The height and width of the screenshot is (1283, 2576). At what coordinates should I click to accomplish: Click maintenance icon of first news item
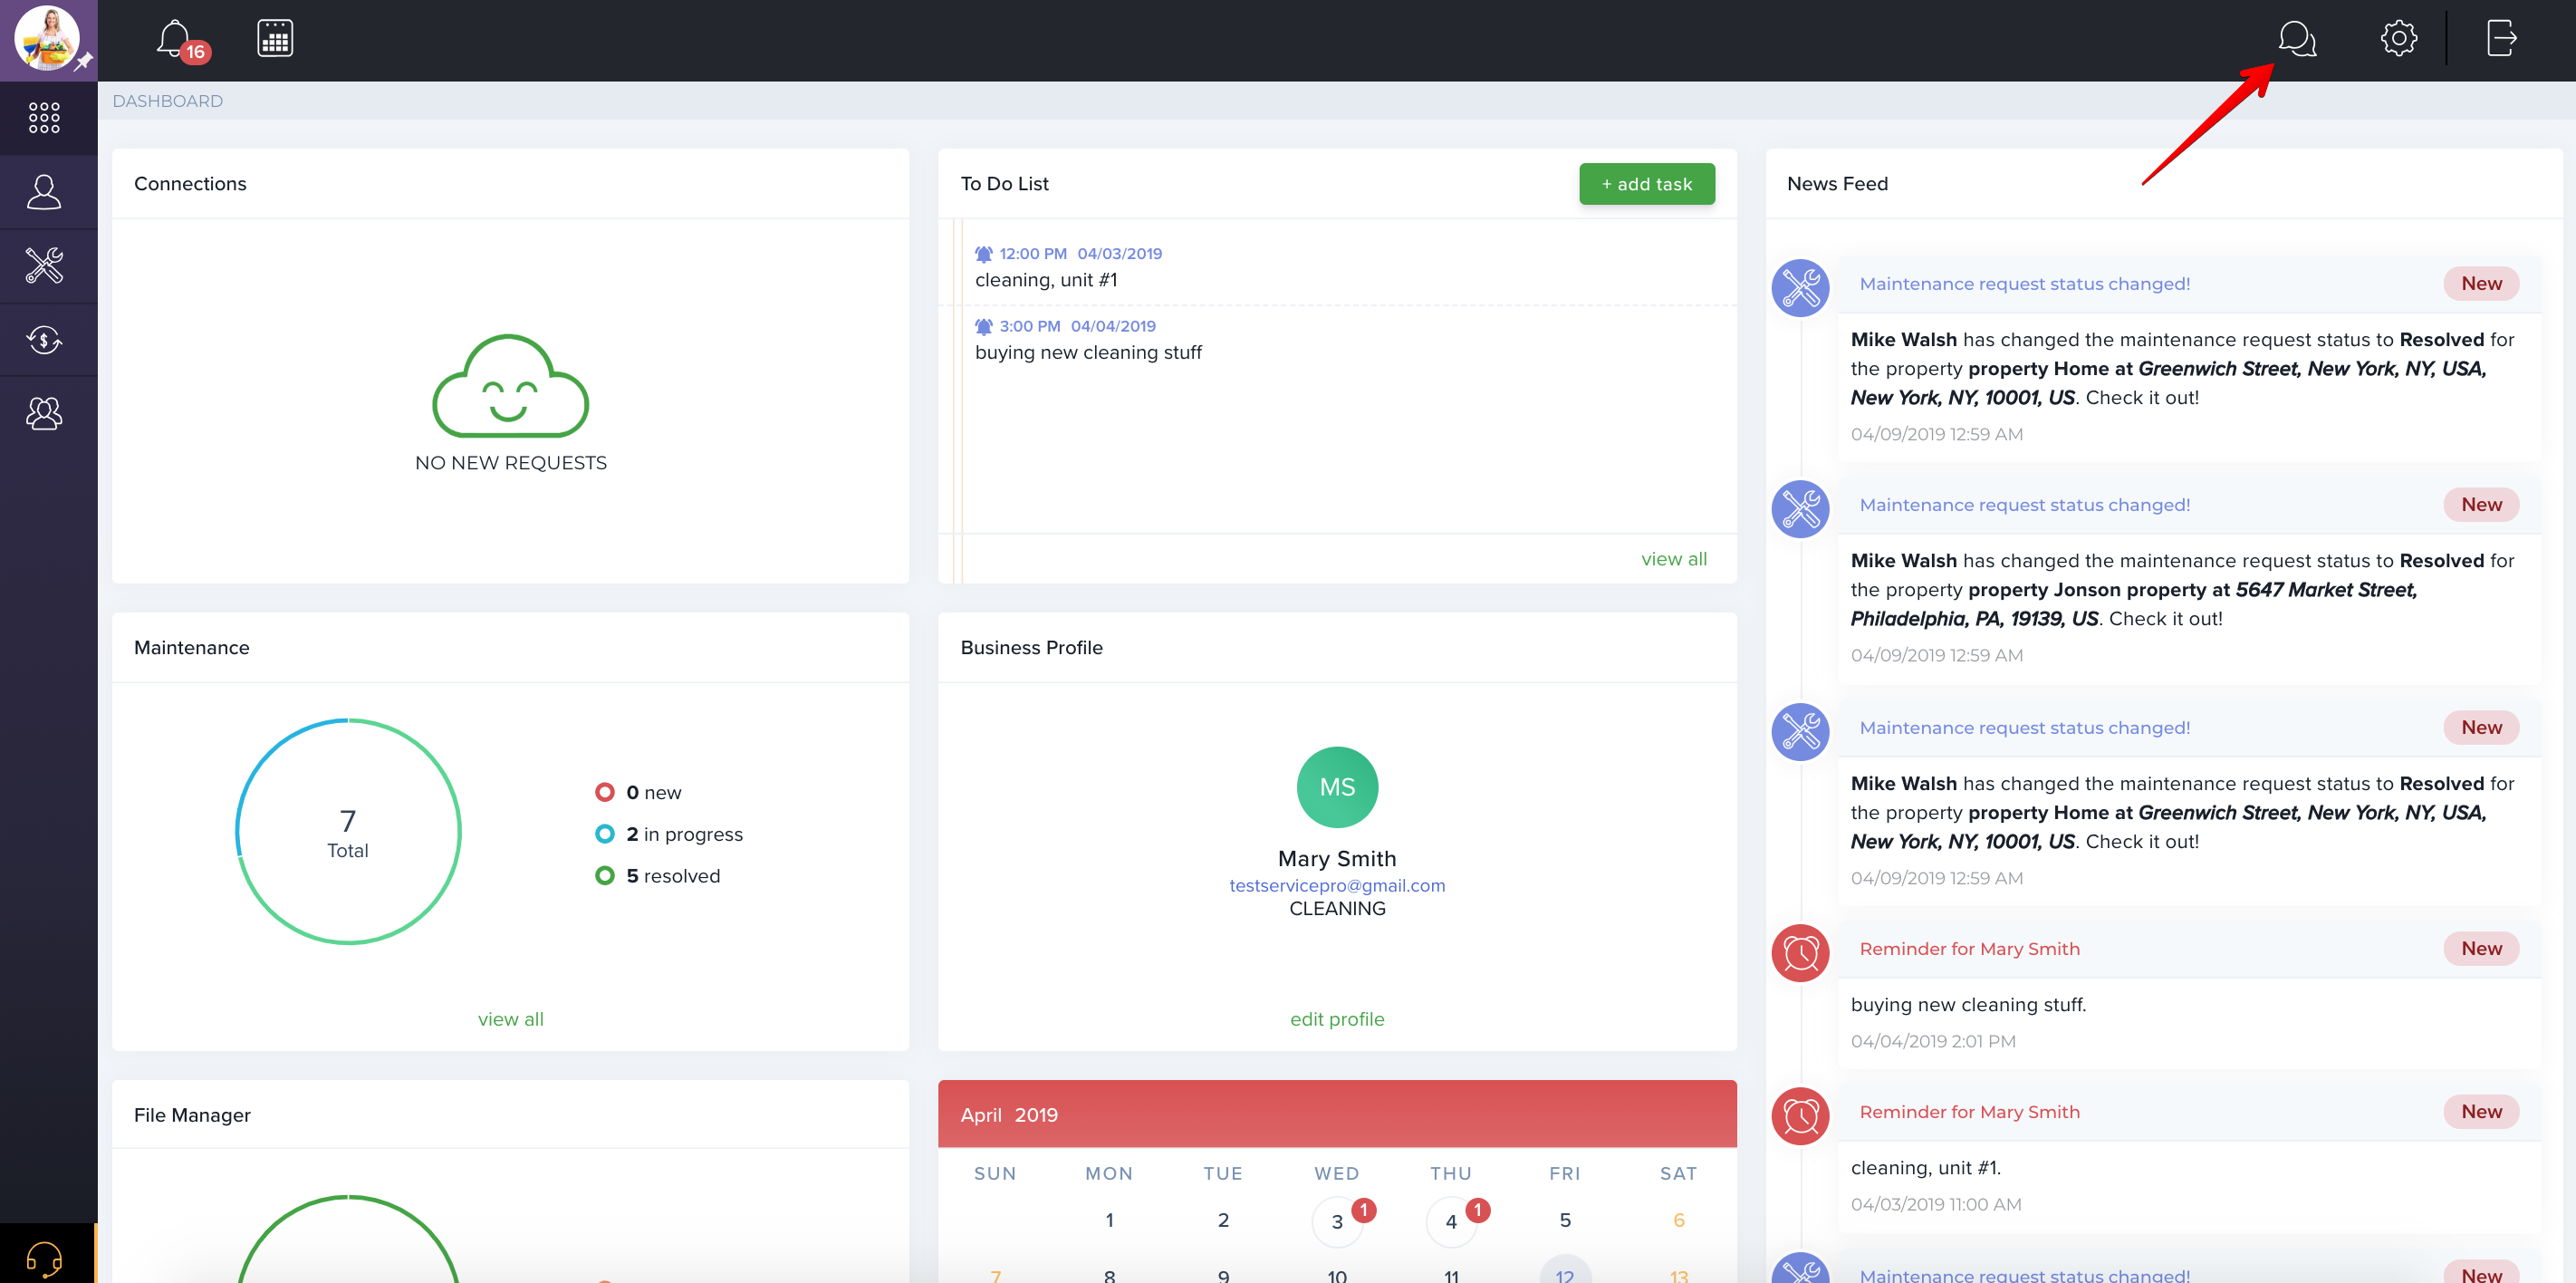1800,288
